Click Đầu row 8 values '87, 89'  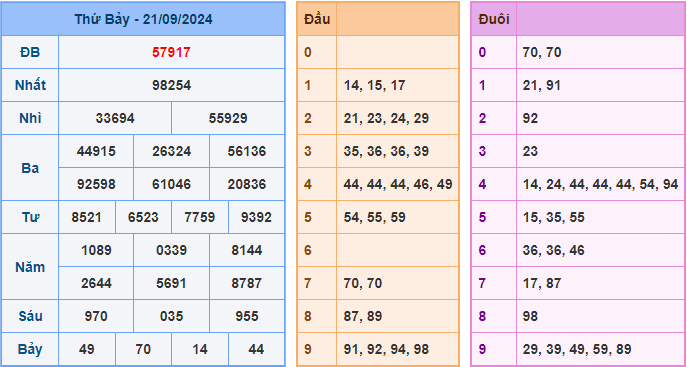click(x=363, y=316)
